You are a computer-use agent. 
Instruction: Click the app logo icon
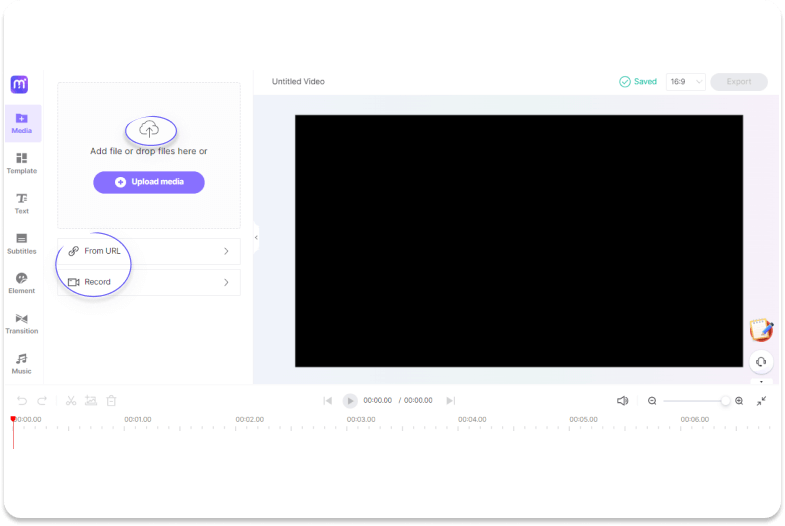(x=20, y=84)
